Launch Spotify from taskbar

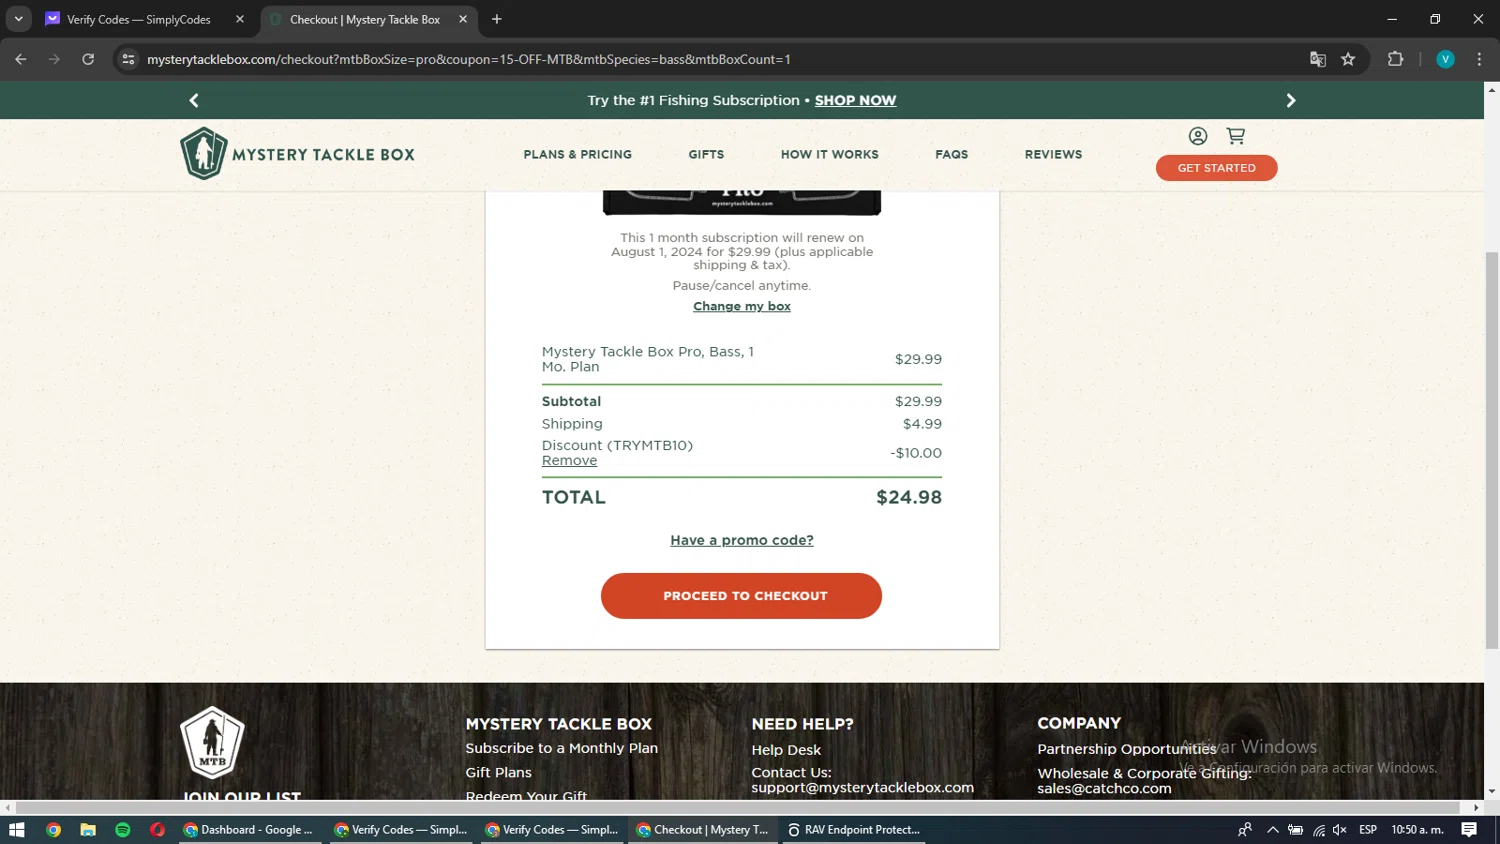[123, 830]
